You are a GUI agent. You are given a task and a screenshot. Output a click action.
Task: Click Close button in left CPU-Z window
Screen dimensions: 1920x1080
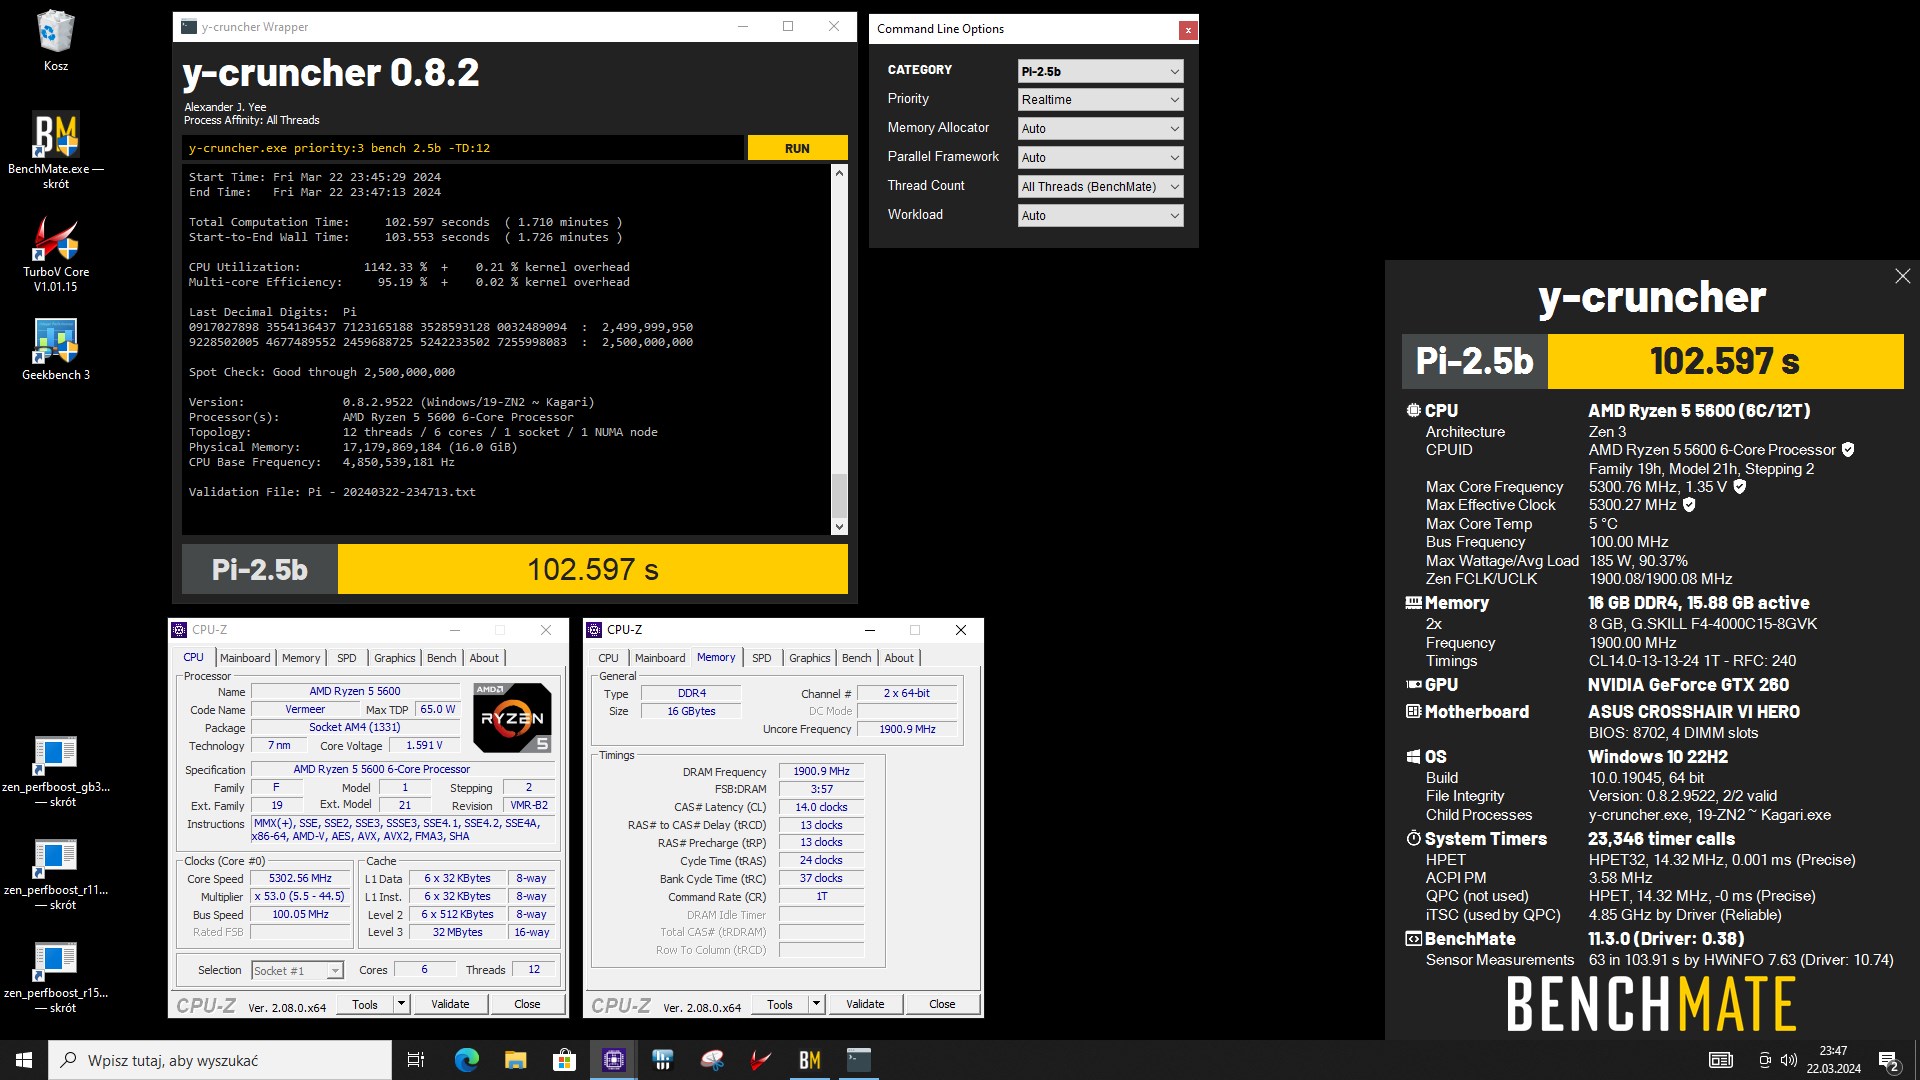527,1004
